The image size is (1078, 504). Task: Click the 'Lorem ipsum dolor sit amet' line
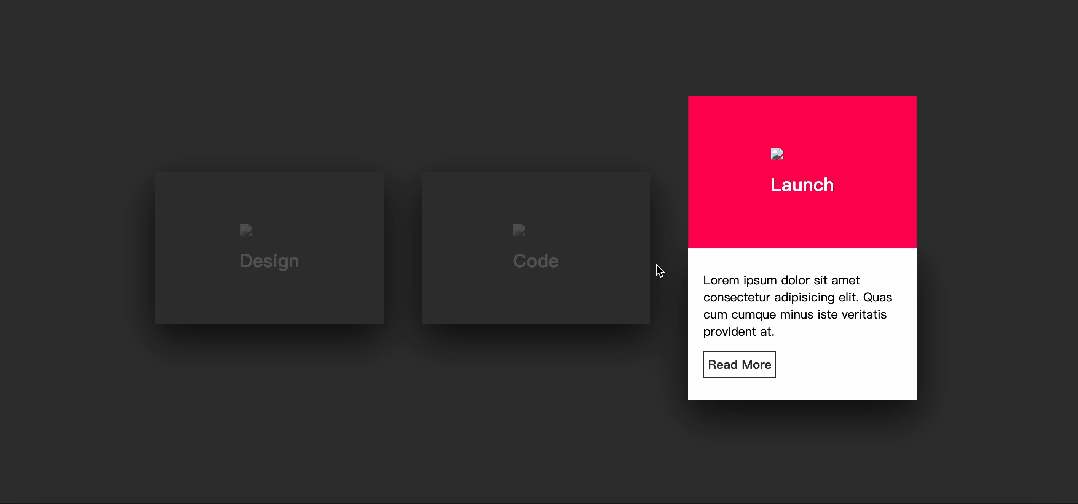click(x=781, y=280)
